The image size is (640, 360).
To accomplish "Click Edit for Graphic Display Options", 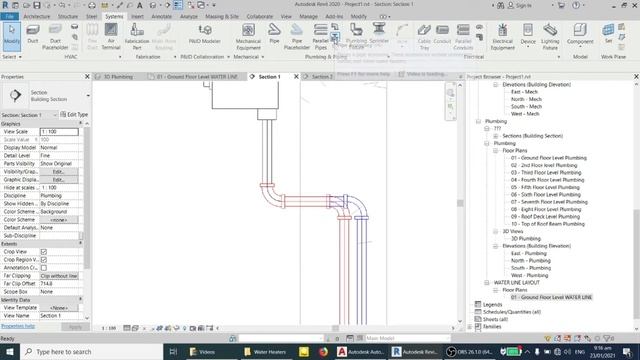I will pos(59,180).
